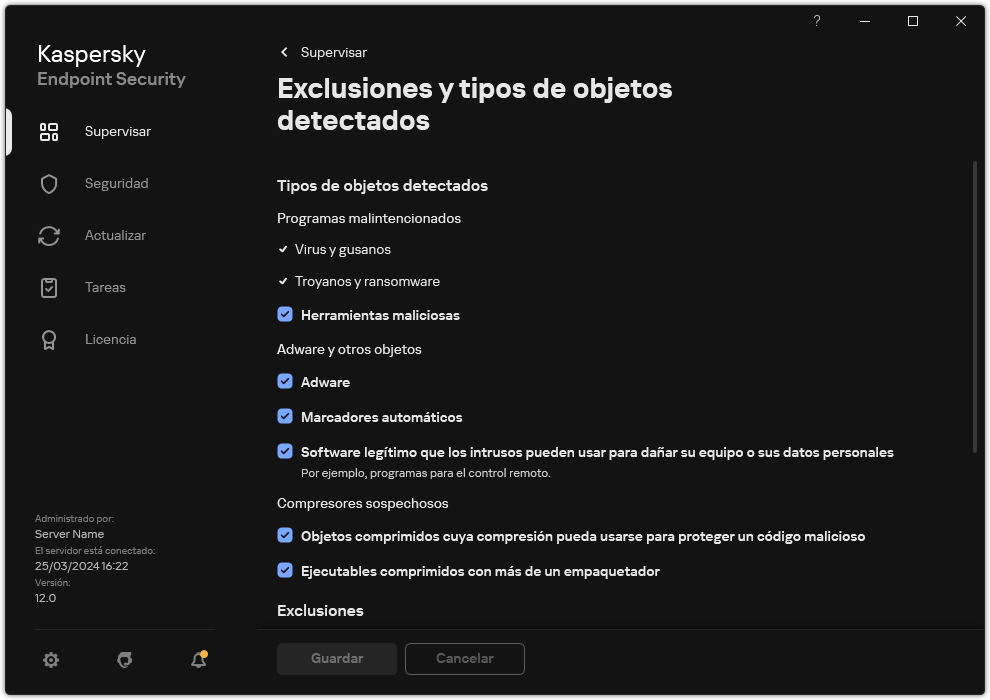This screenshot has width=990, height=700.
Task: Click the Actualizar refresh icon
Action: (49, 235)
